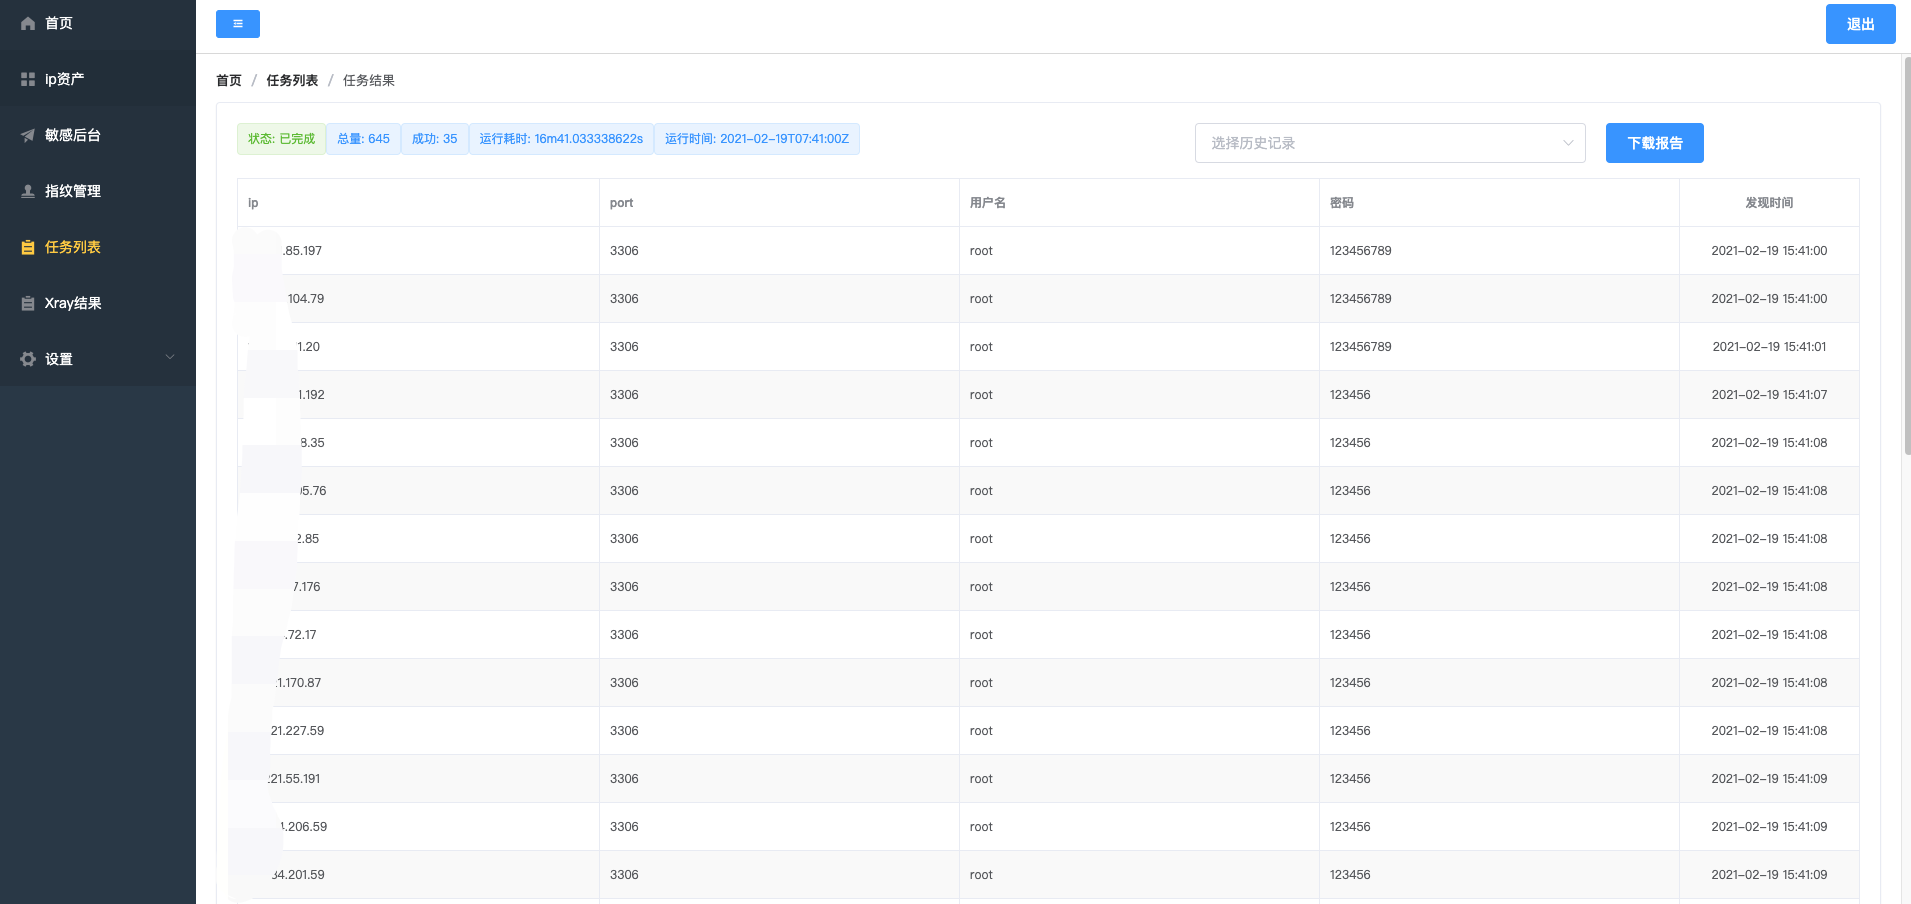Image resolution: width=1911 pixels, height=904 pixels.
Task: Click the ip cell ending in 1.170.87
Action: pyautogui.click(x=418, y=683)
